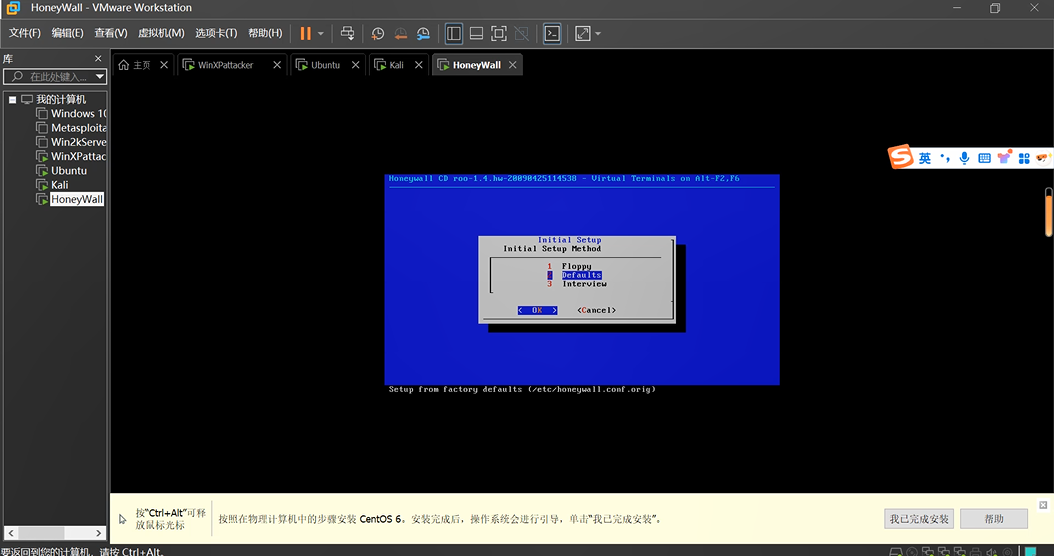1054x556 pixels.
Task: Revert the VM to its previous snapshot
Action: [401, 34]
